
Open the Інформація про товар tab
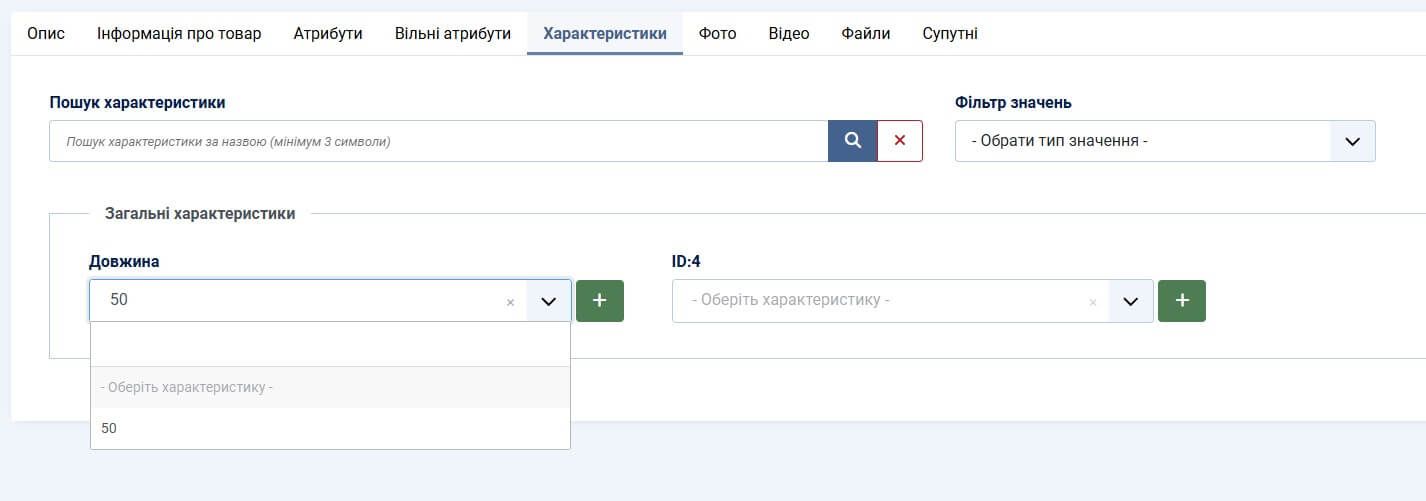tap(179, 33)
